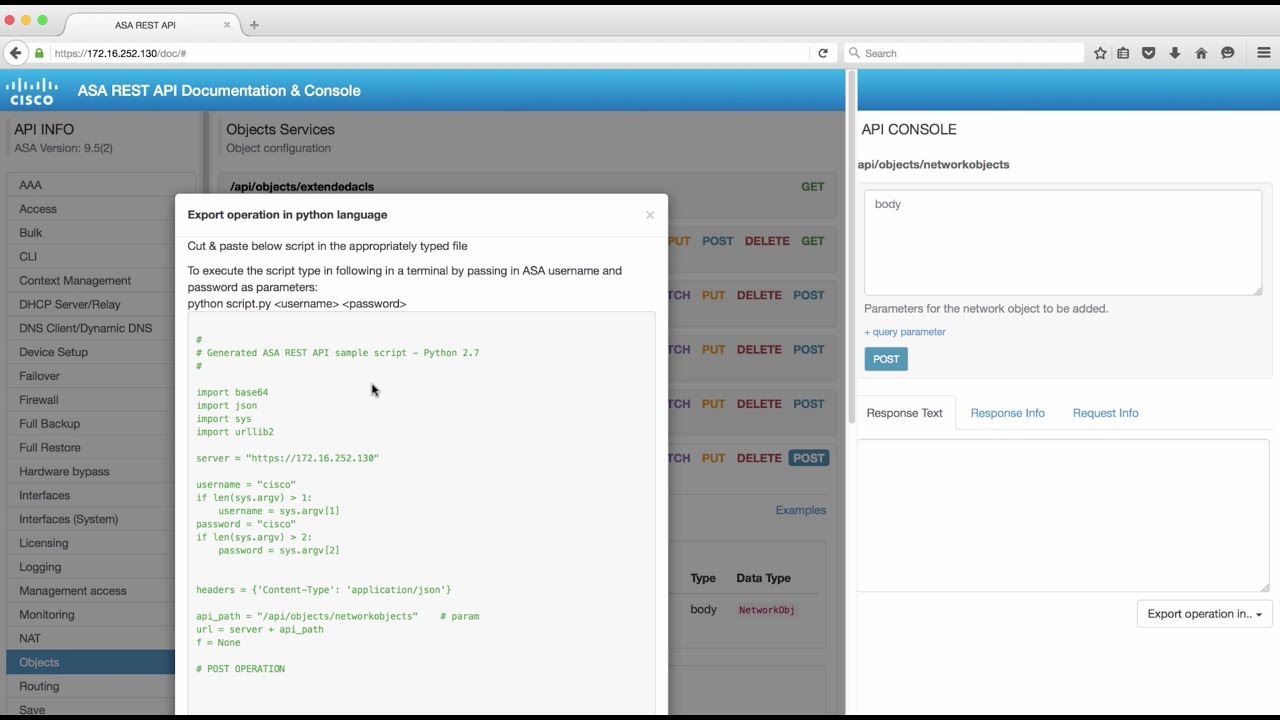1280x720 pixels.
Task: Open the browser hamburger menu
Action: 1263,53
